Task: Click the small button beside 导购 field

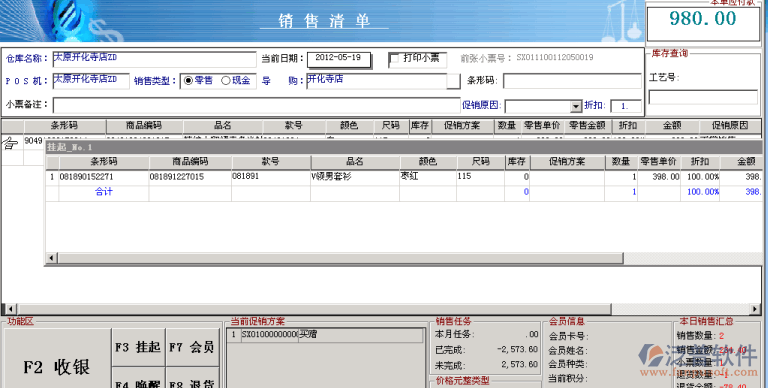Action: coord(454,81)
